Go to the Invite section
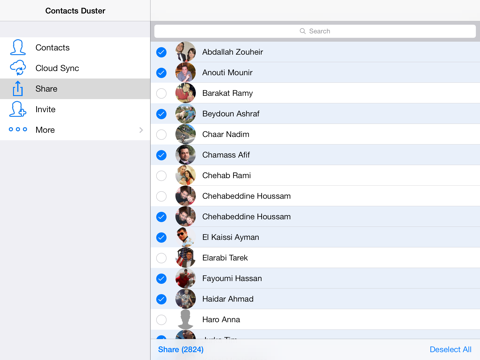The width and height of the screenshot is (480, 360). coord(45,109)
